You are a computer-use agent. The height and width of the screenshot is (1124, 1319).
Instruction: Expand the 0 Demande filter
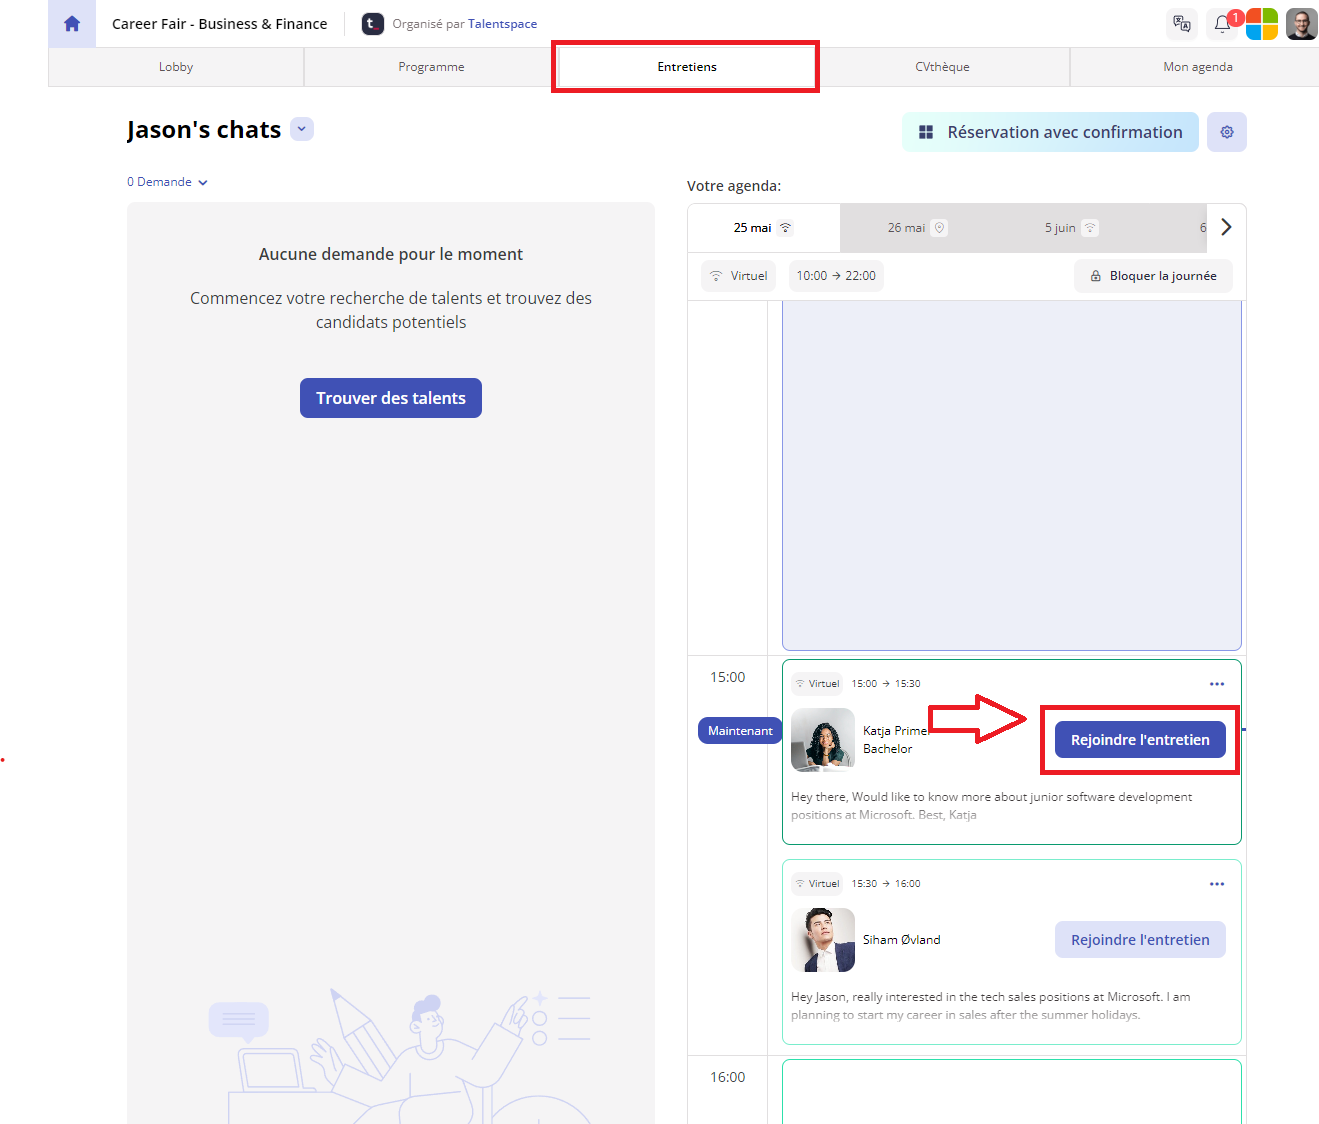coord(167,182)
